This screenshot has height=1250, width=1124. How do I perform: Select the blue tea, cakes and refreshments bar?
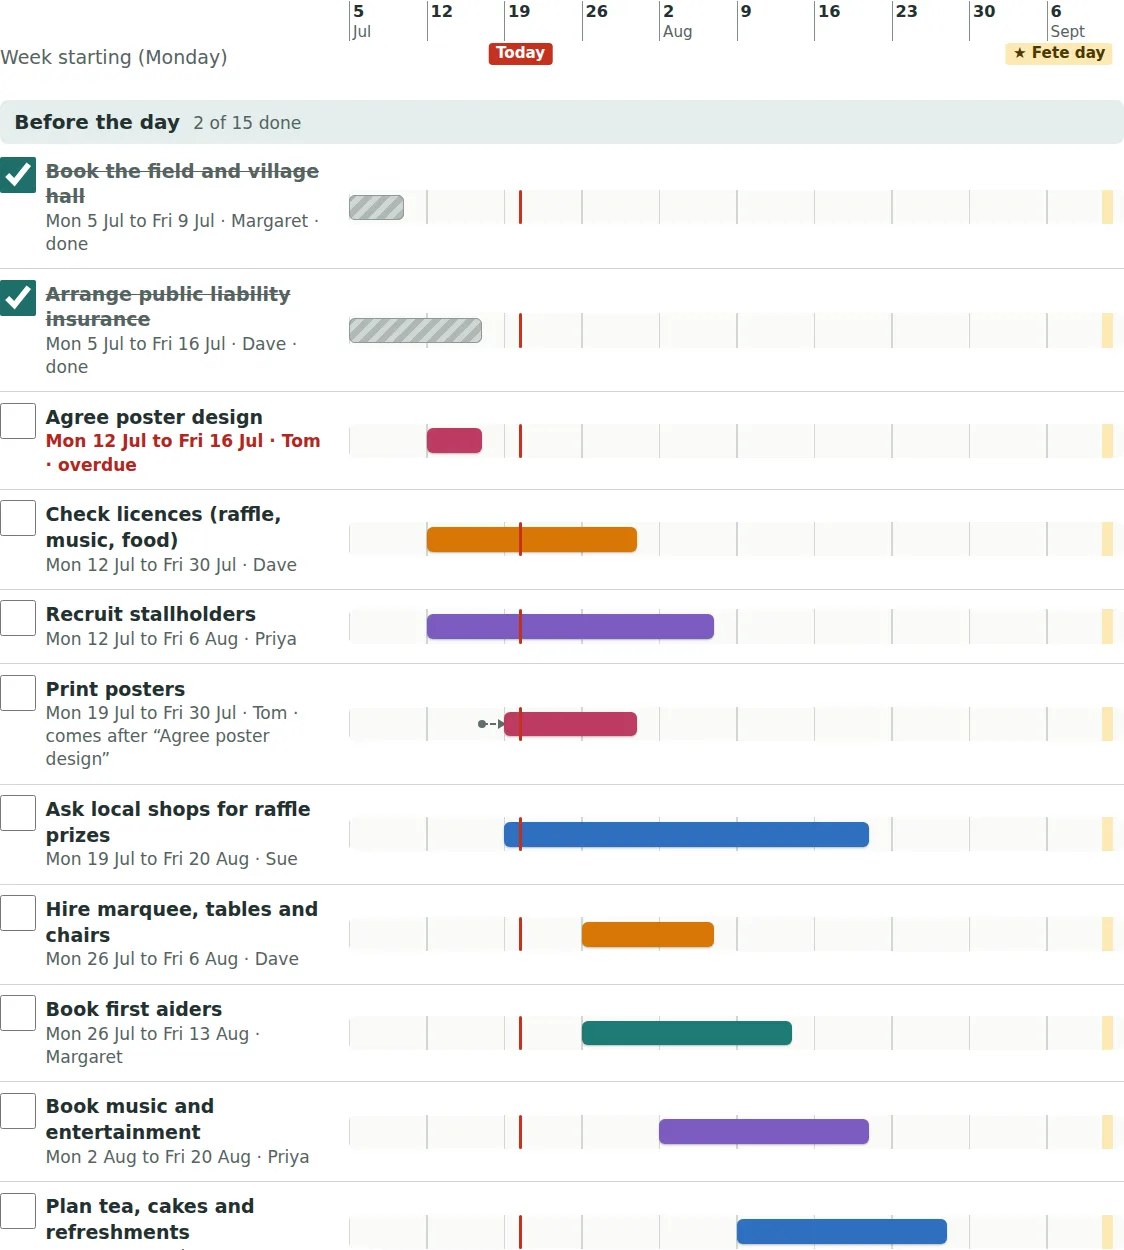tap(842, 1231)
